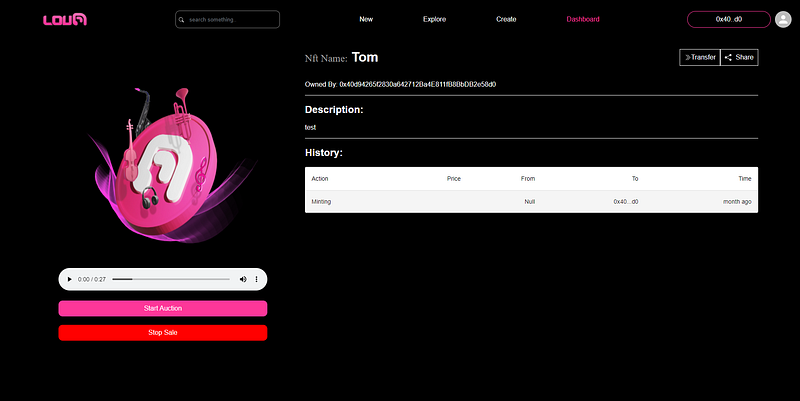Click the 0x40...d0 address in history table
This screenshot has width=800, height=401.
626,202
